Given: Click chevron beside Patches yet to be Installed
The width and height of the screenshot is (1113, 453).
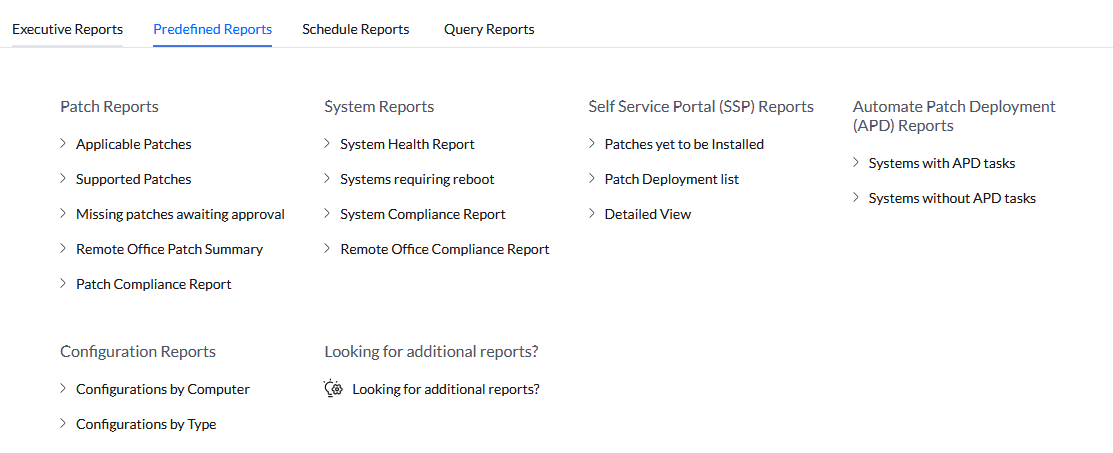Looking at the screenshot, I should click(x=592, y=143).
